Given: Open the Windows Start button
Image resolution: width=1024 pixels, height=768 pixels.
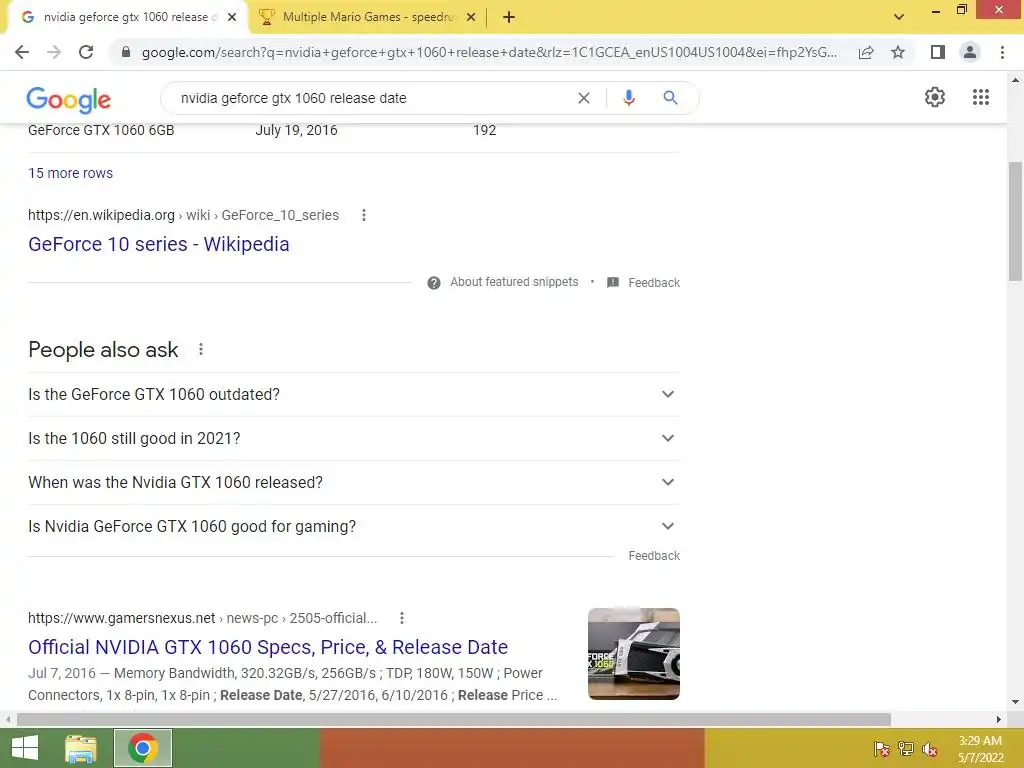Looking at the screenshot, I should (x=24, y=748).
